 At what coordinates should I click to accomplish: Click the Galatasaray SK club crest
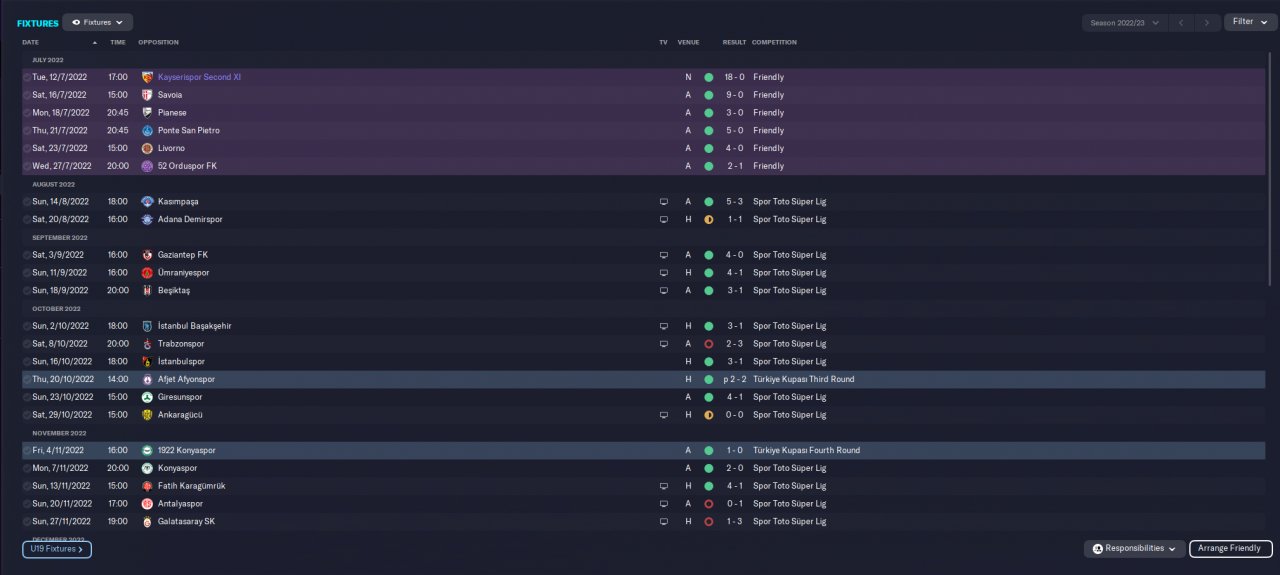pos(148,521)
